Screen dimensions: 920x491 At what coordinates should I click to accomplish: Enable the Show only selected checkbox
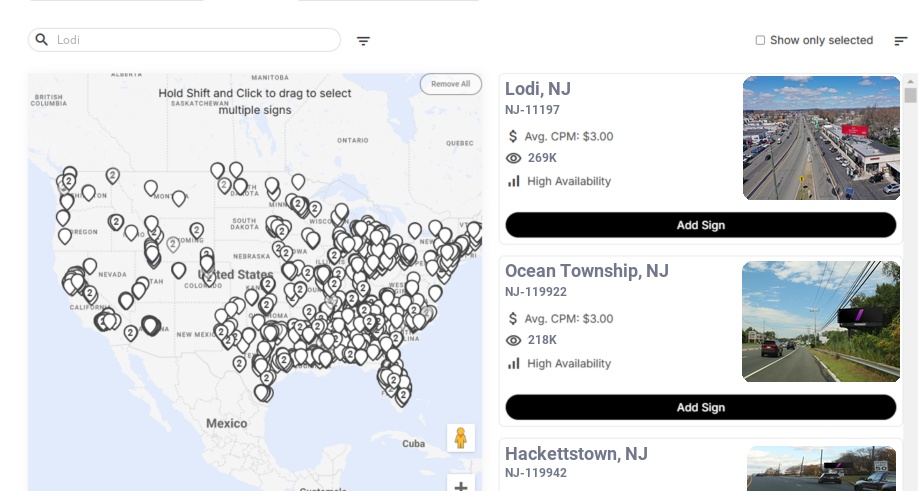tap(760, 41)
